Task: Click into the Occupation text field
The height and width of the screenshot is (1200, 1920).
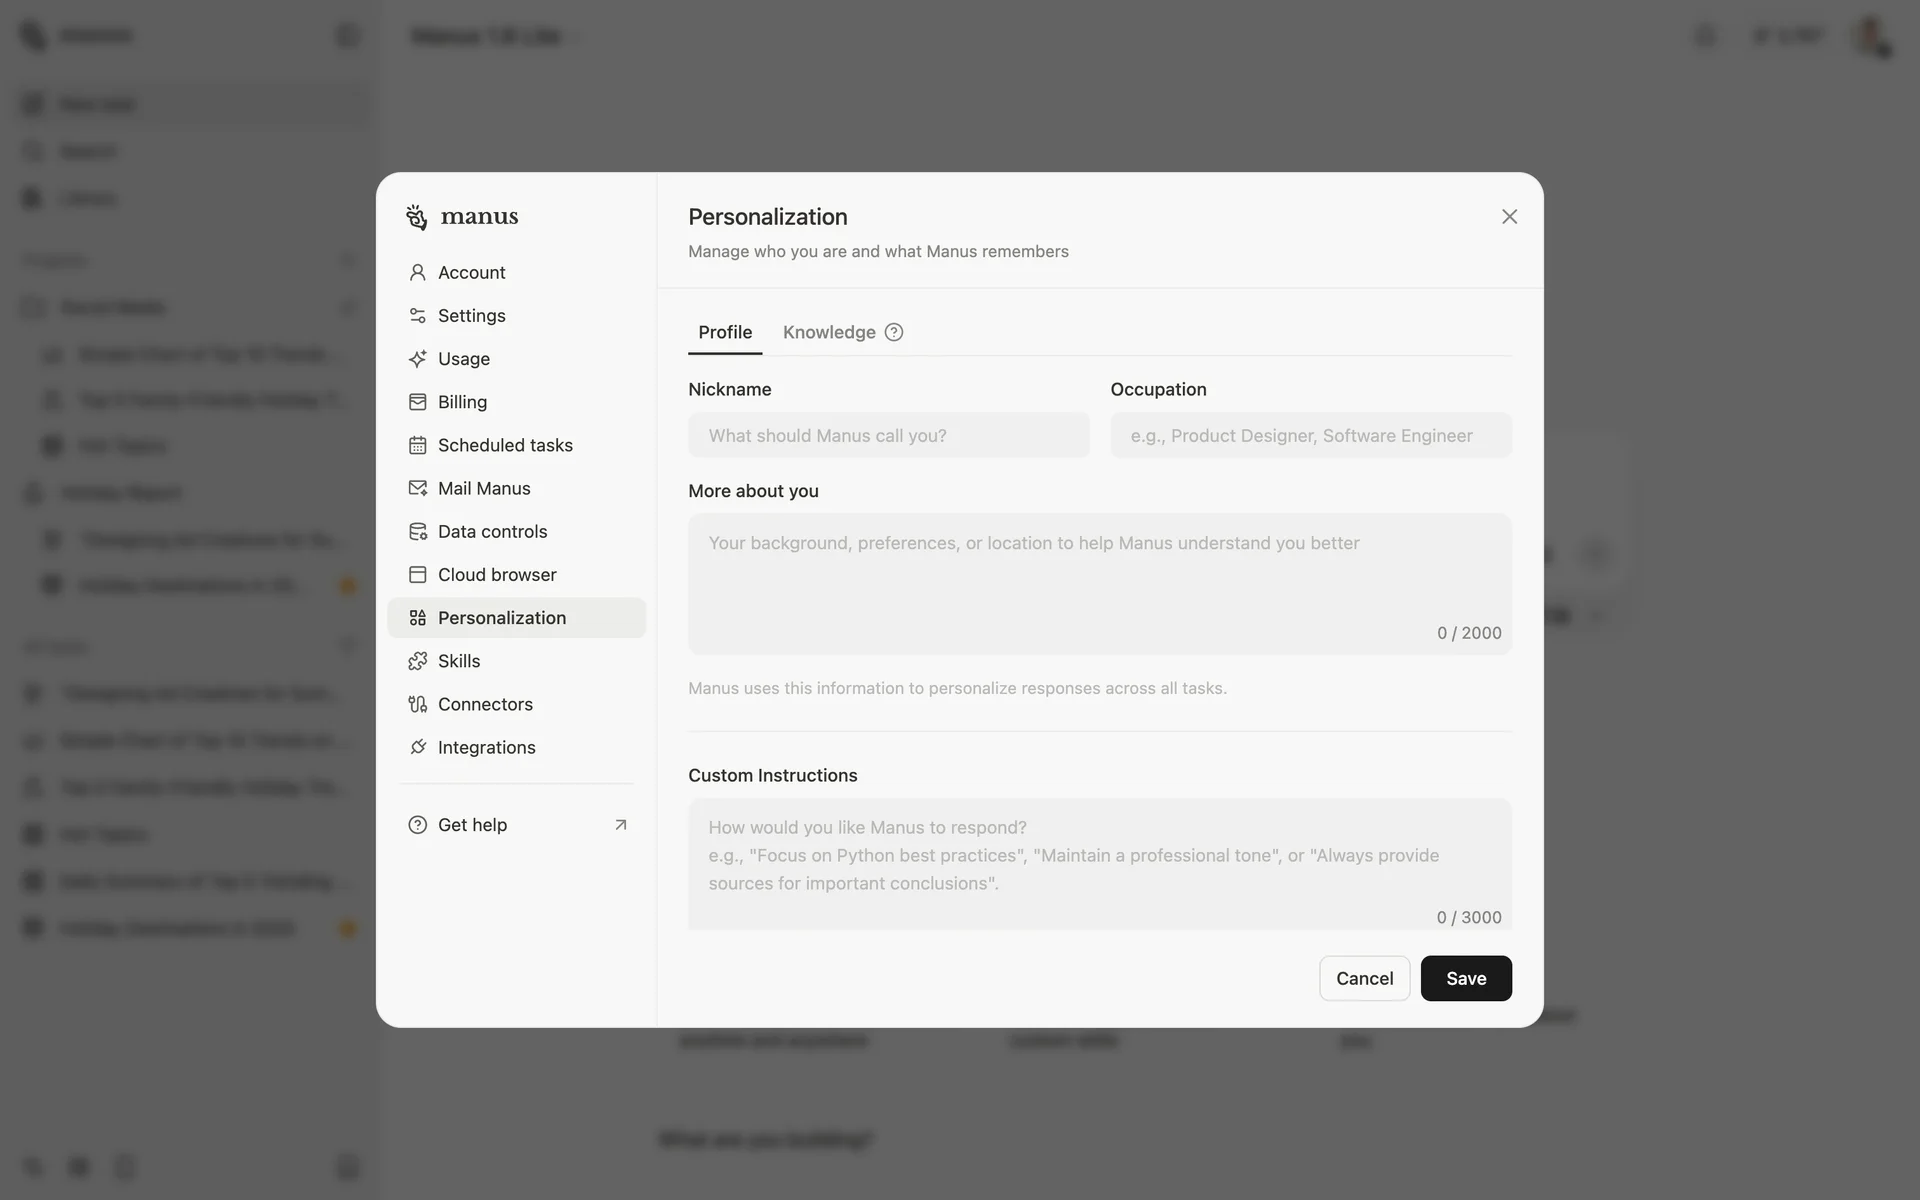Action: click(1310, 436)
